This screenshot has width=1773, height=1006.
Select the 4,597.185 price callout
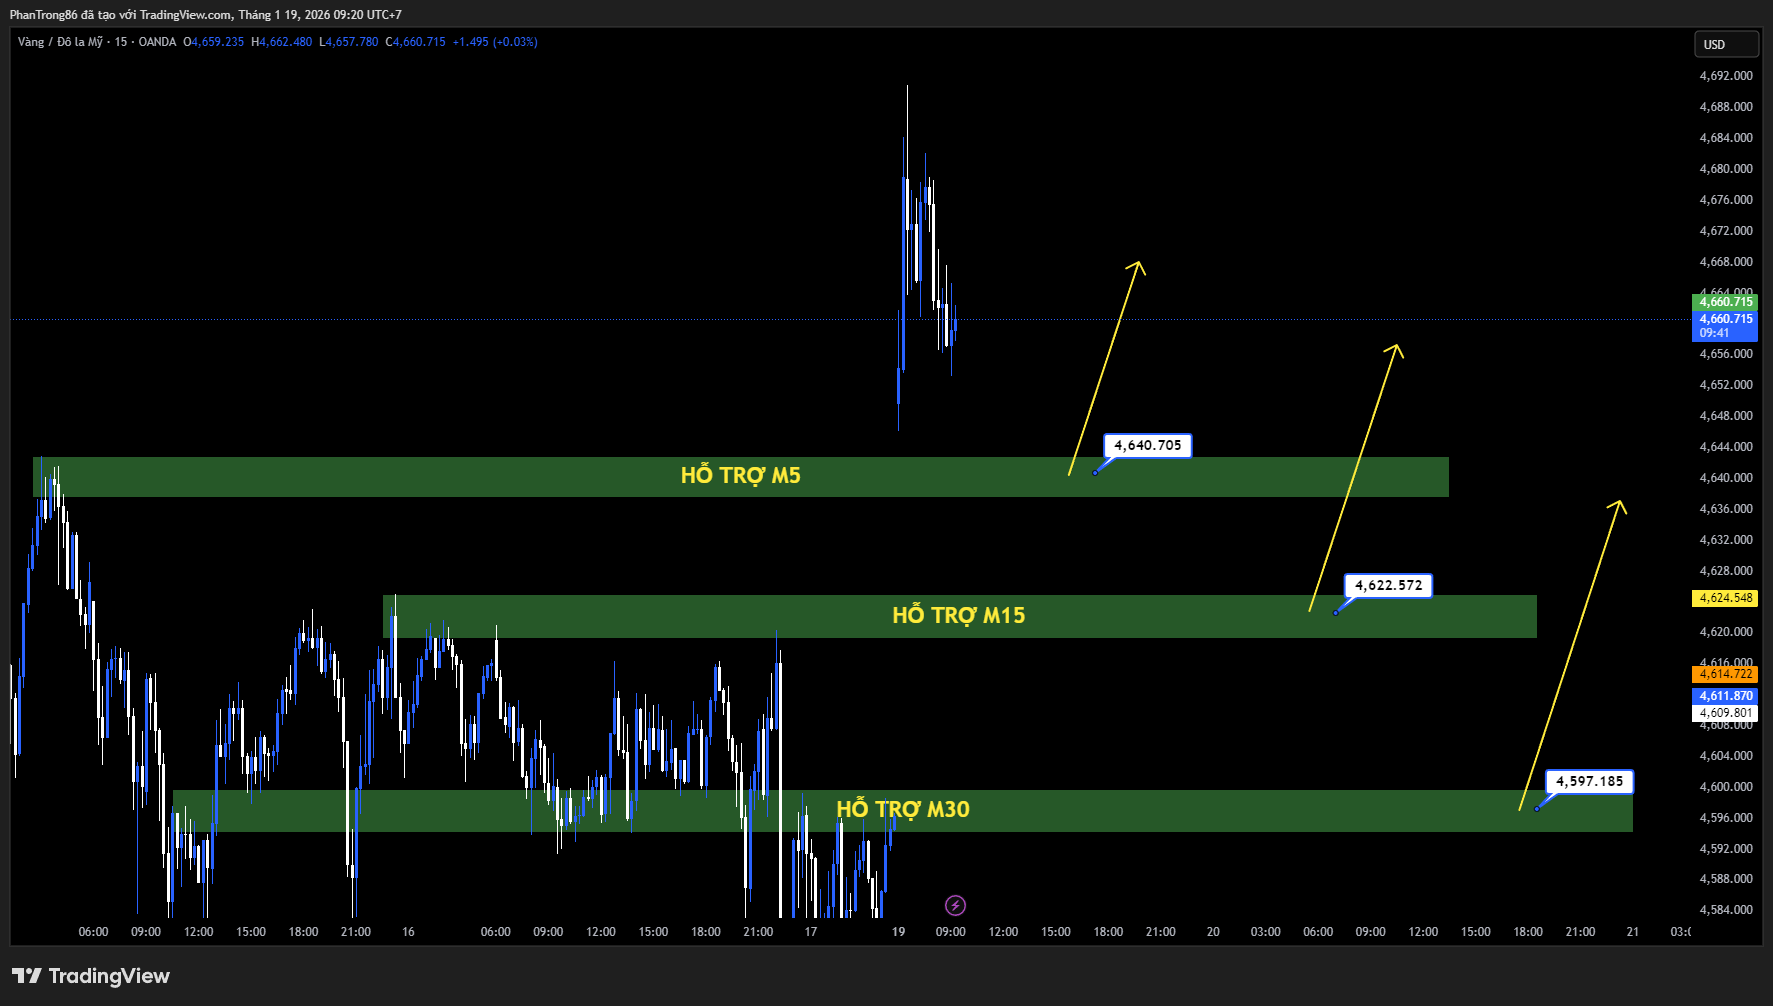pyautogui.click(x=1589, y=782)
